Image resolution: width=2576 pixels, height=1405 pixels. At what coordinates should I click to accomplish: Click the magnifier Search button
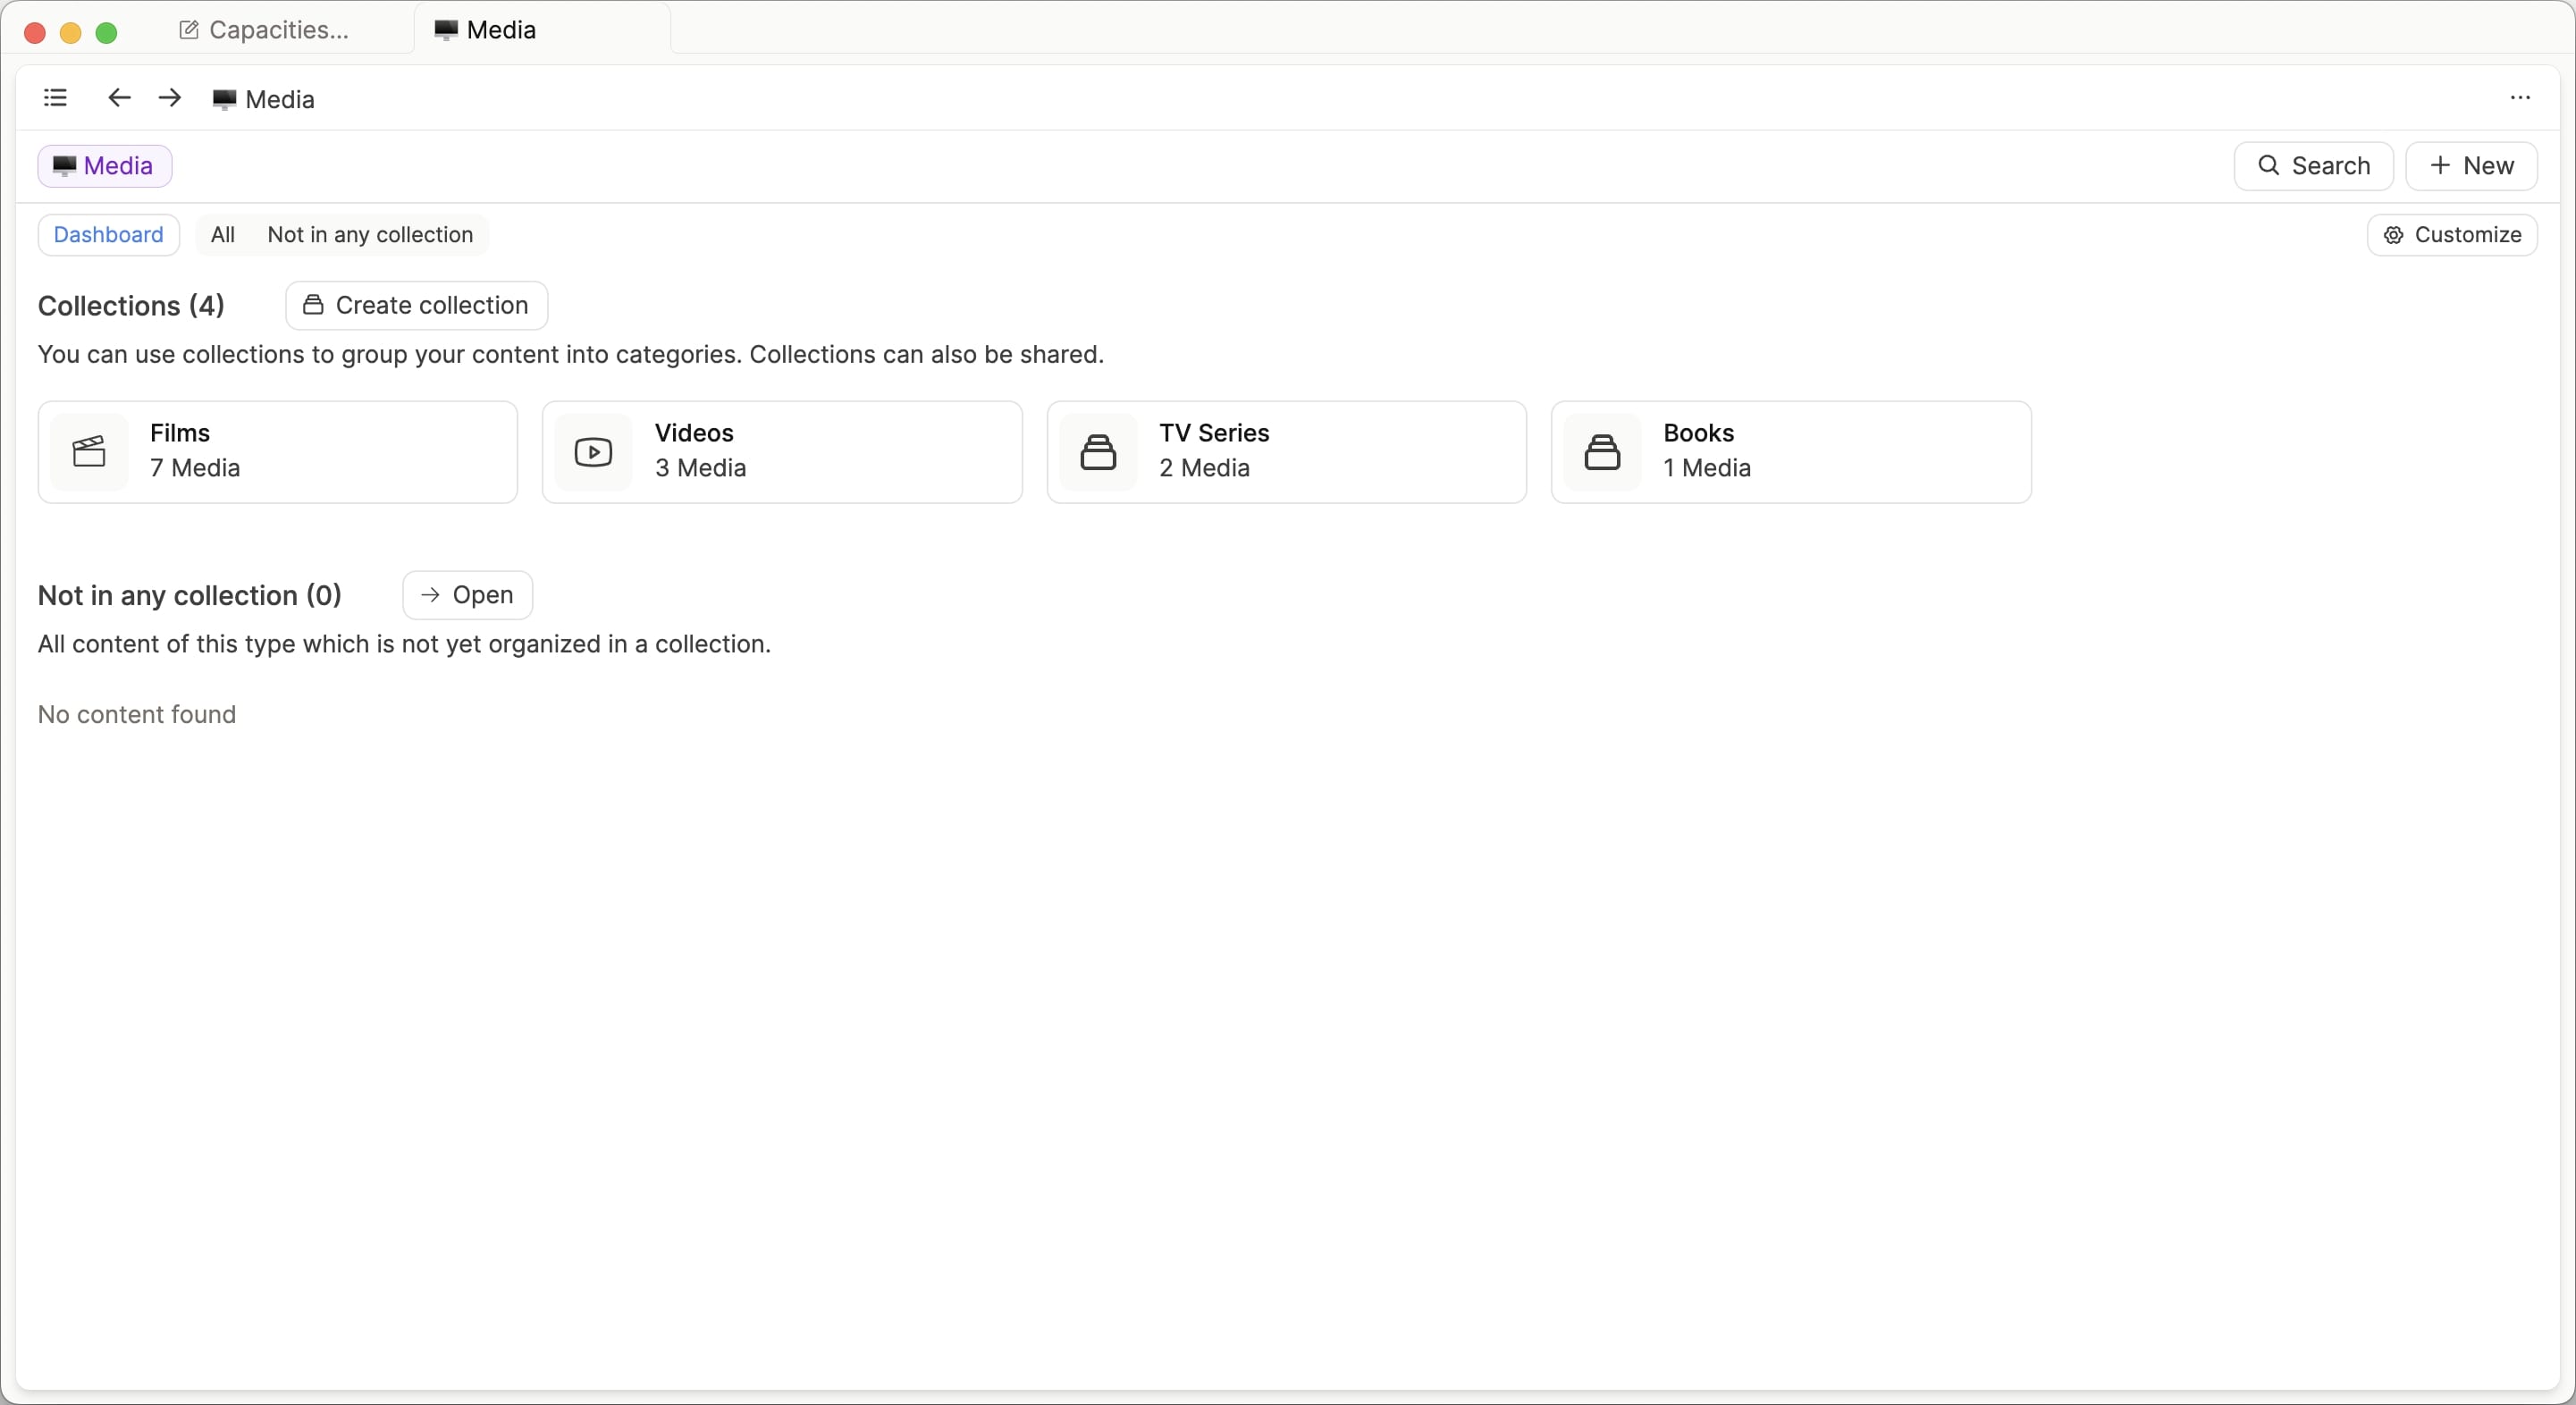point(2312,166)
